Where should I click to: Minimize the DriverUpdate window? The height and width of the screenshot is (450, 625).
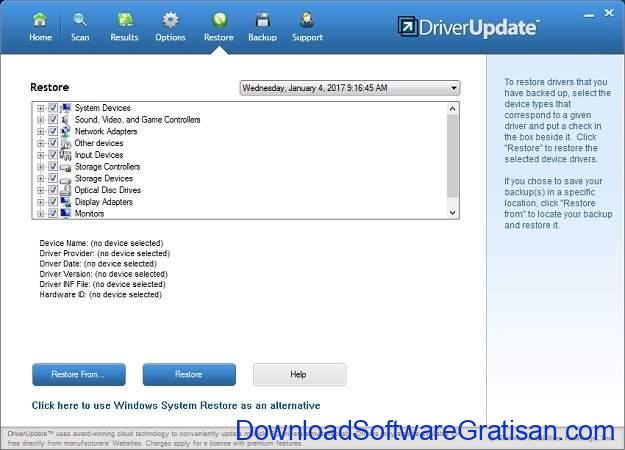pyautogui.click(x=589, y=15)
